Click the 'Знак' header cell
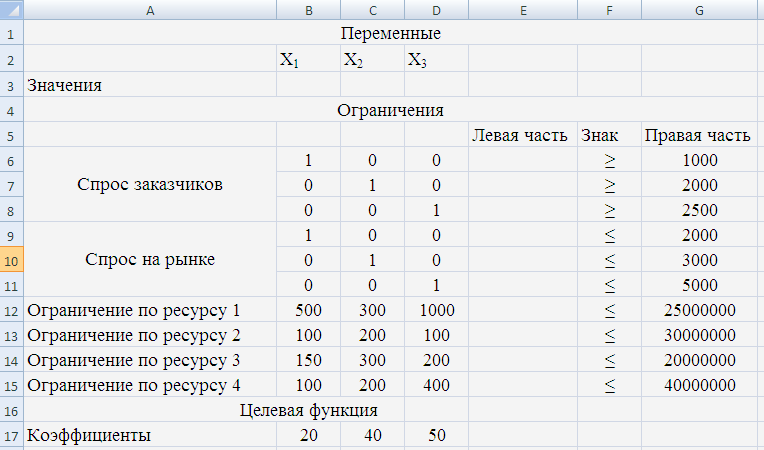This screenshot has width=764, height=450. pos(609,135)
